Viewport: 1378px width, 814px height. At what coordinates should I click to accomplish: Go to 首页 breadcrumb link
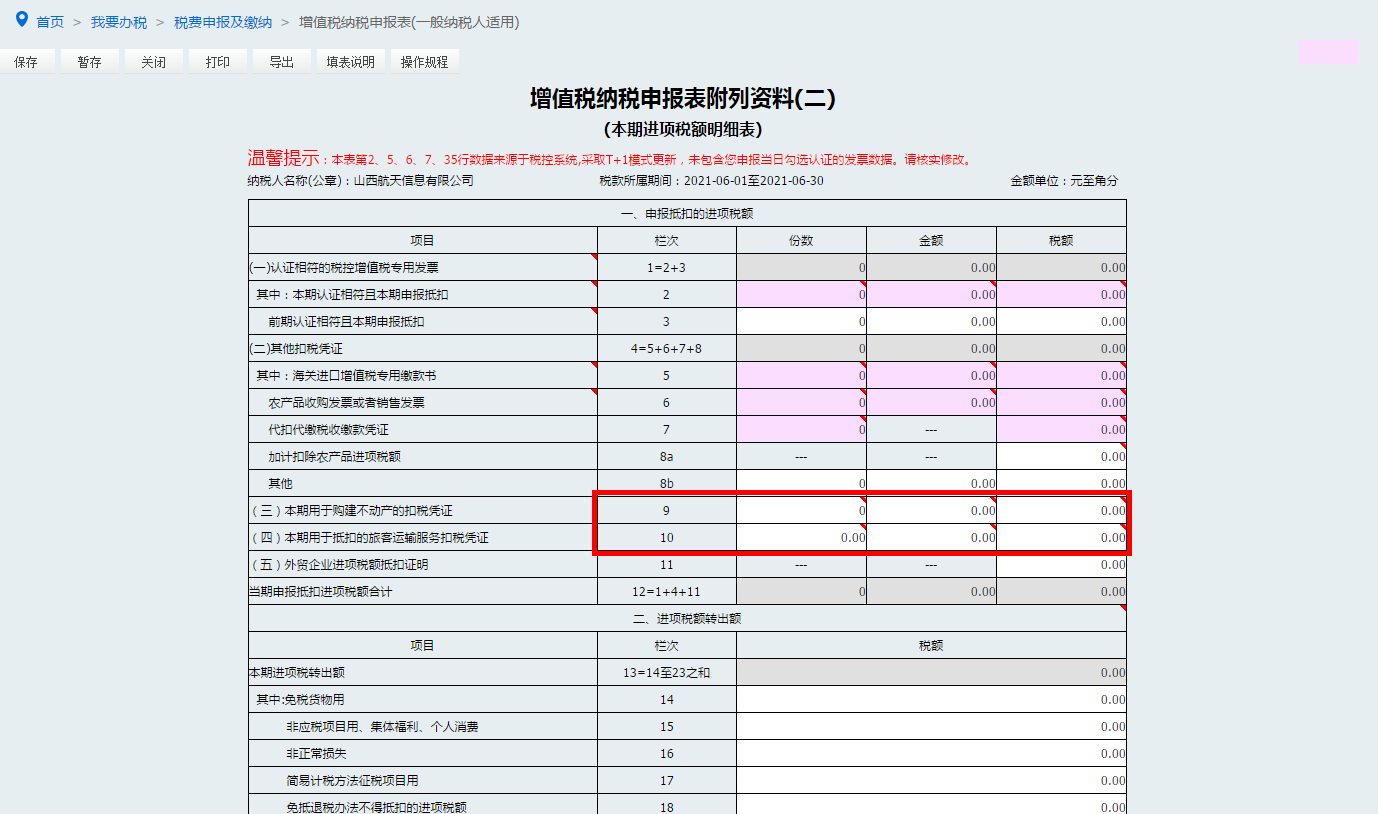[50, 22]
